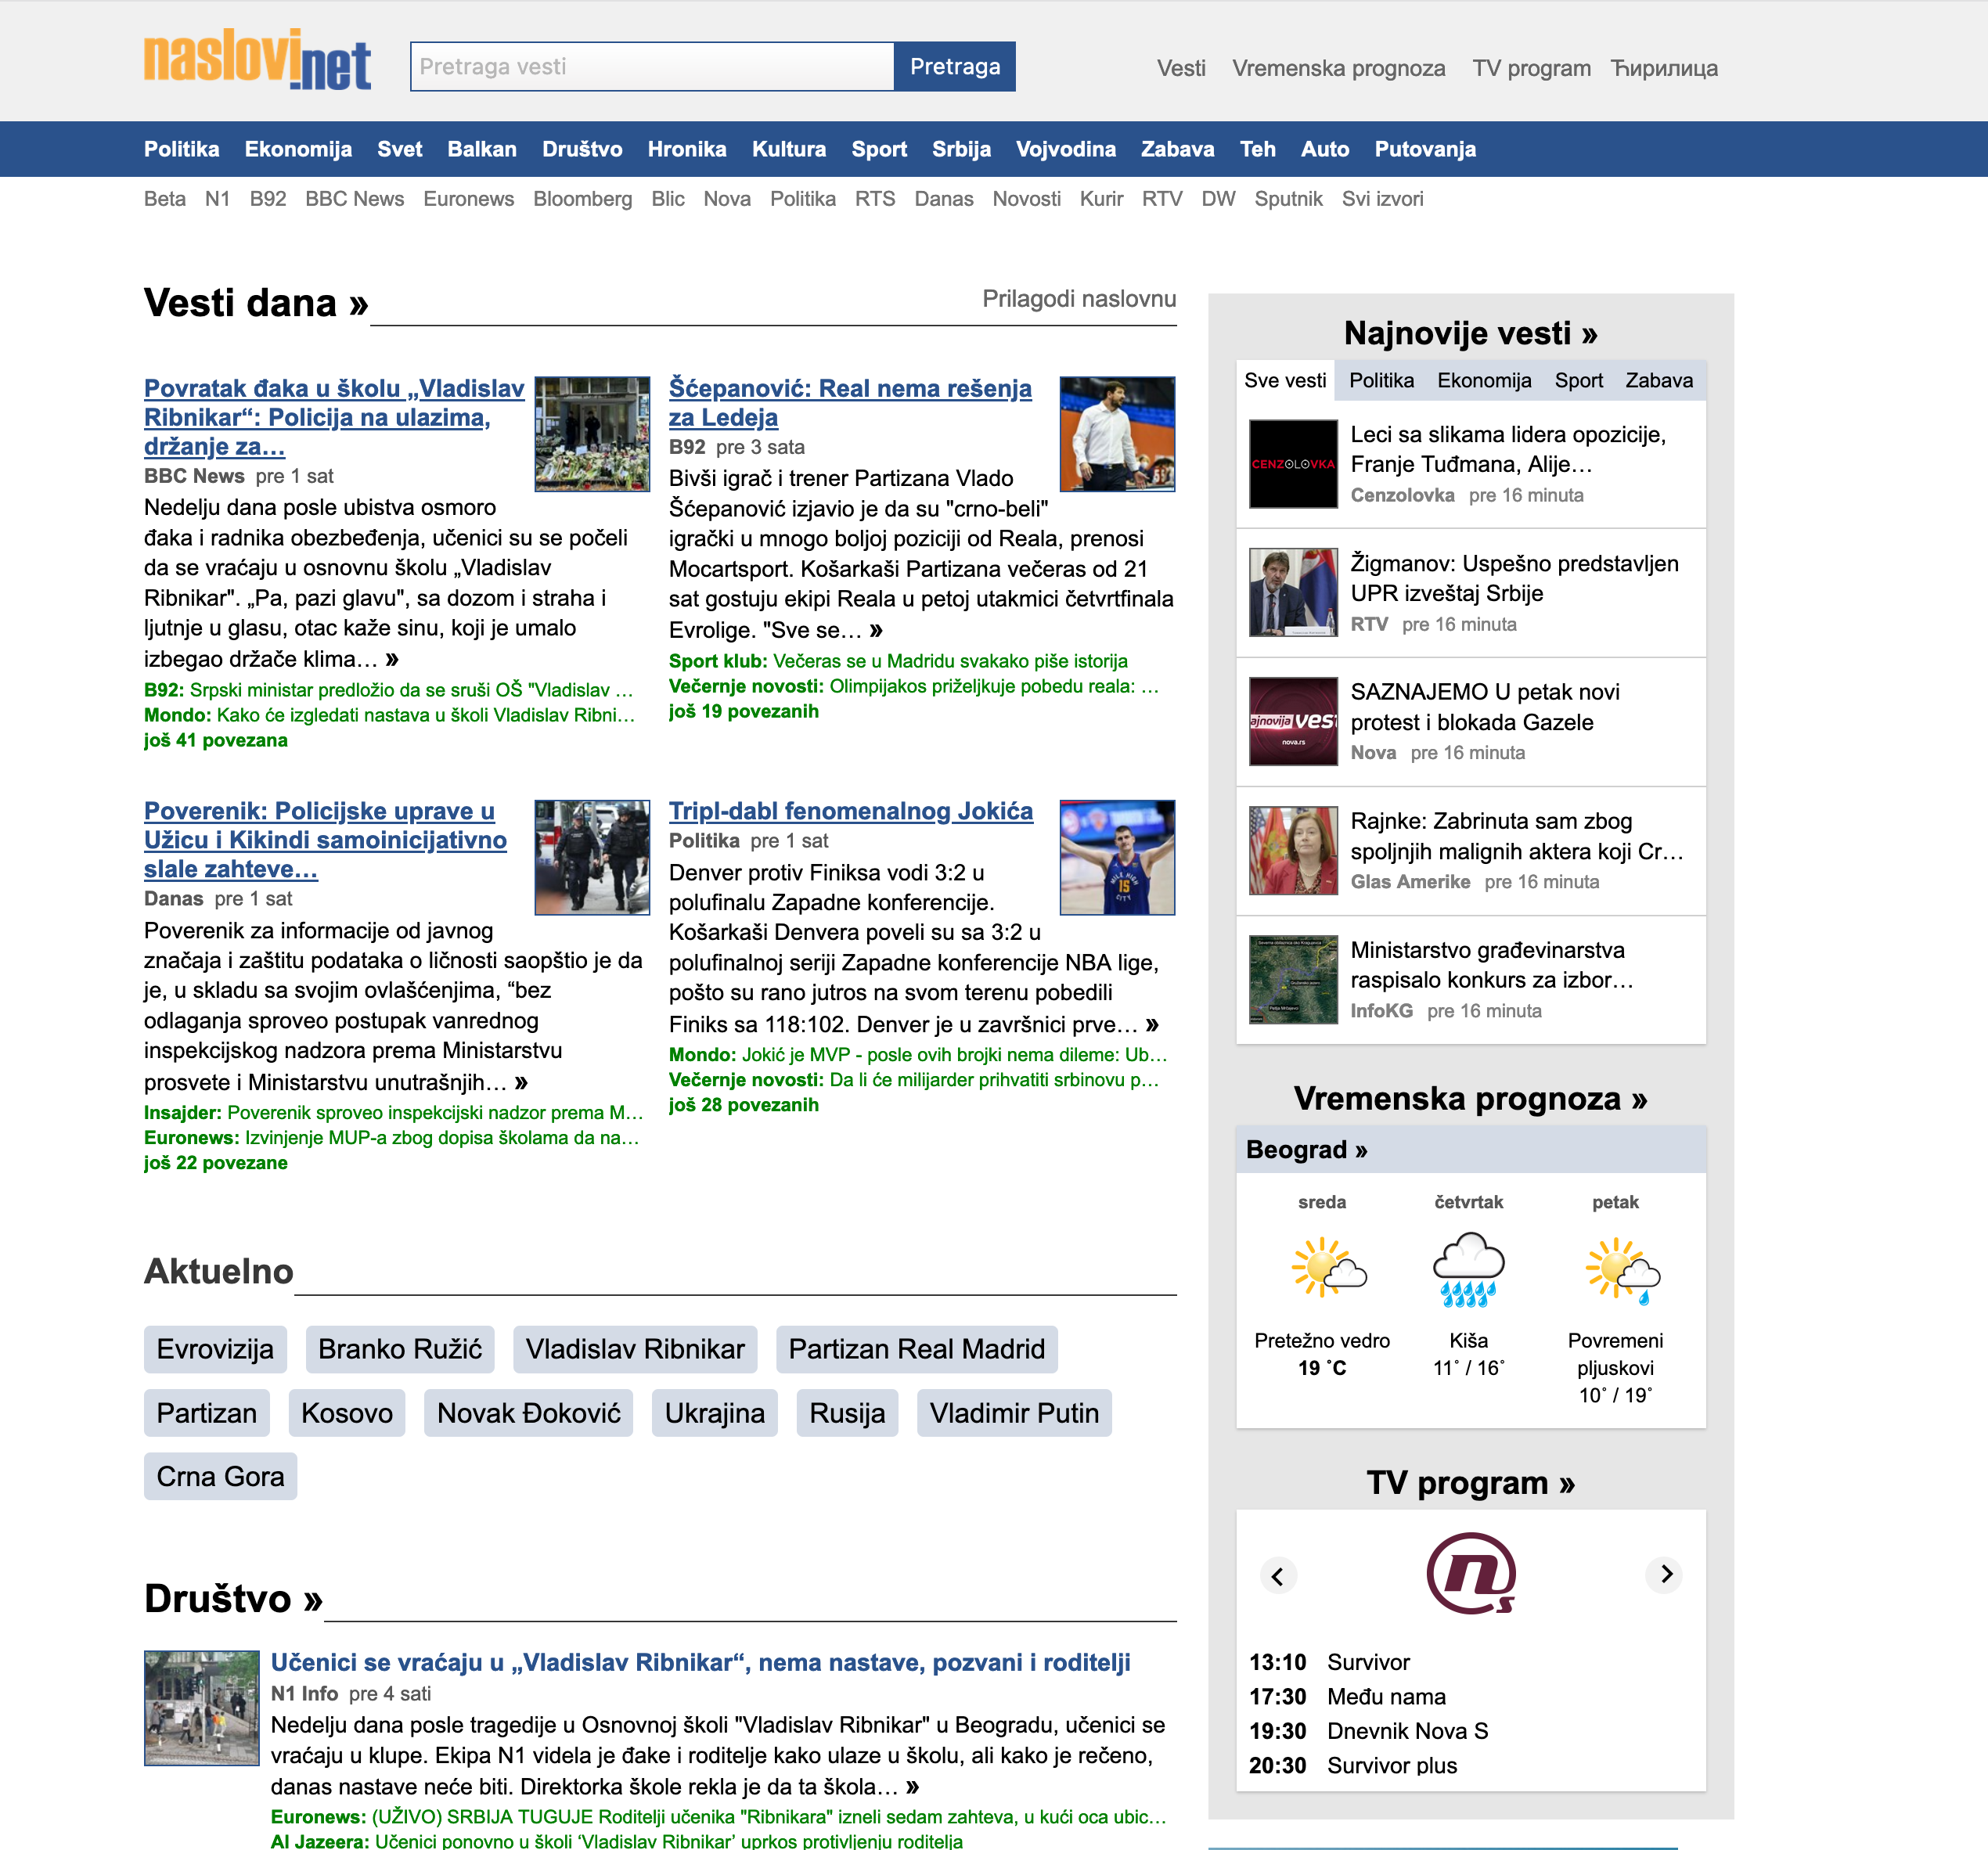Click još 28 povezanih link
Viewport: 1988px width, 1850px height.
[x=744, y=1105]
